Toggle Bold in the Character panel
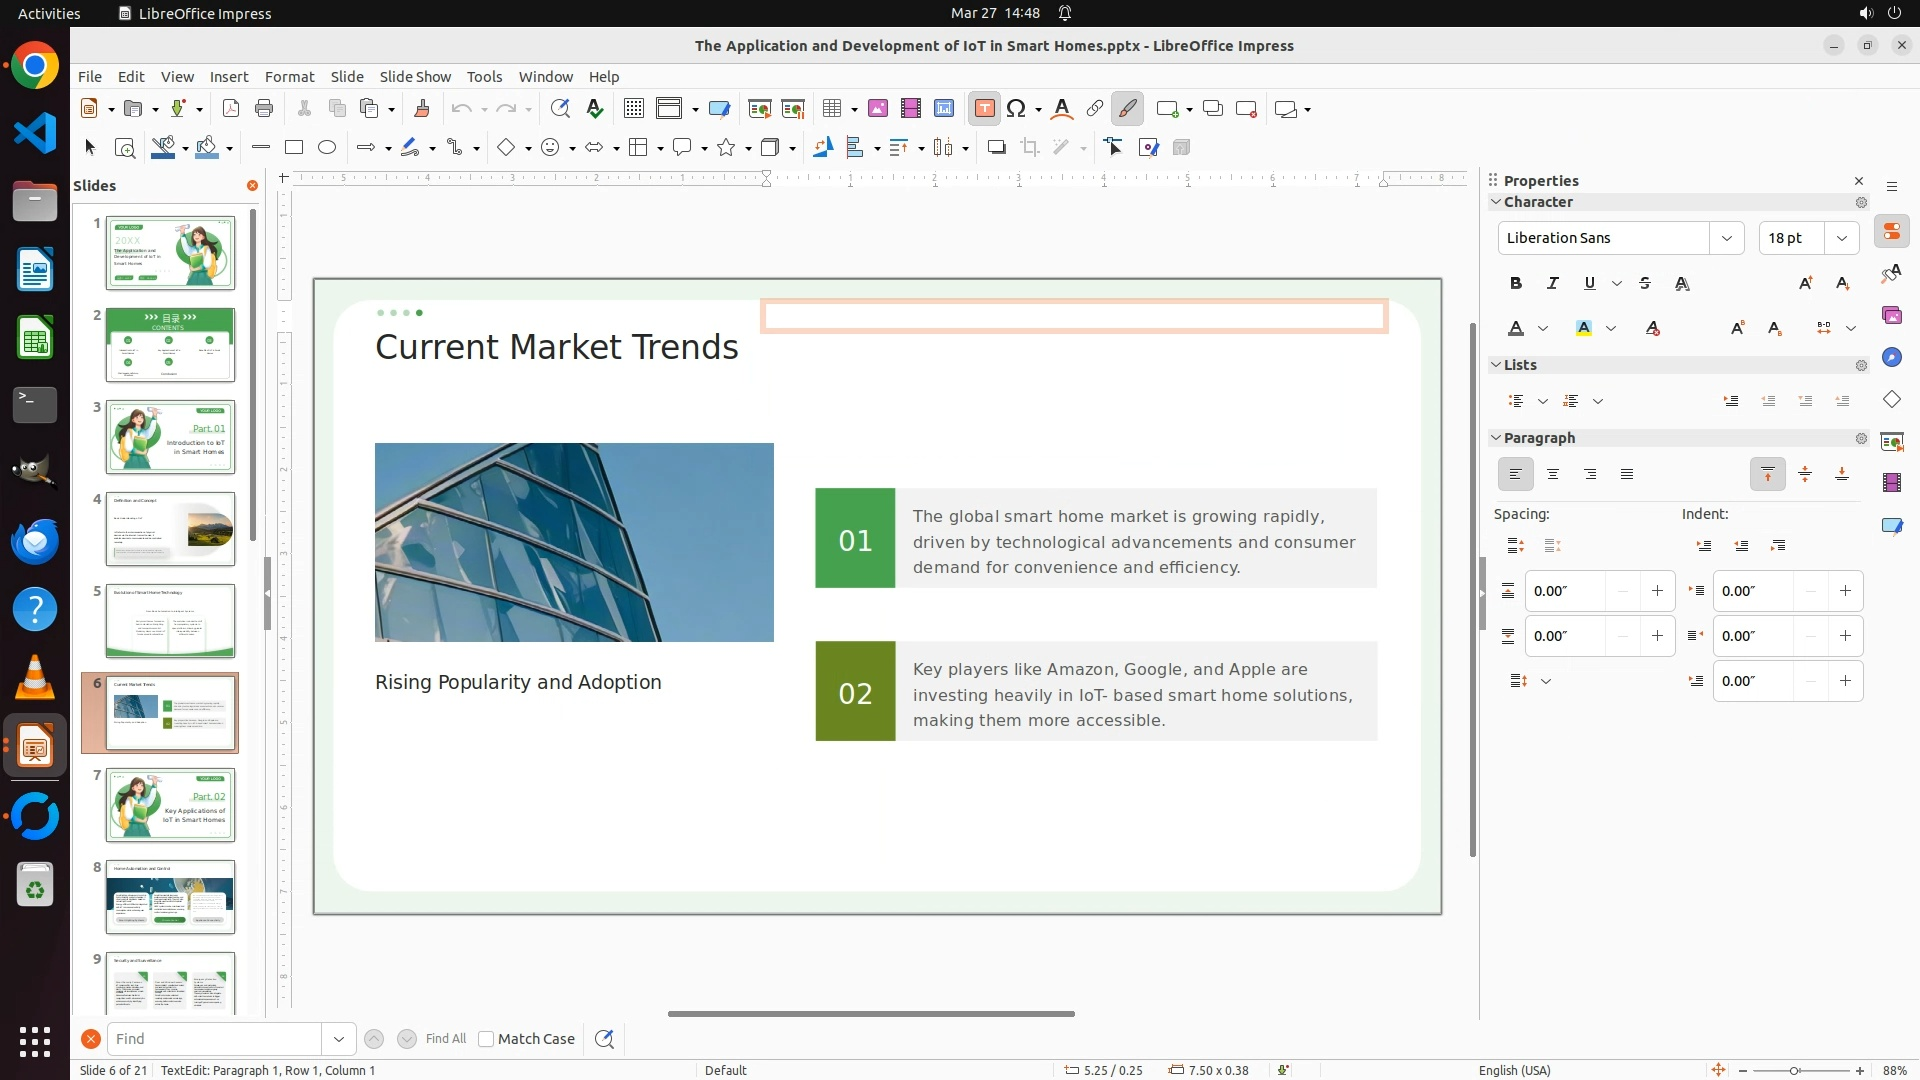The height and width of the screenshot is (1080, 1920). pyautogui.click(x=1516, y=284)
